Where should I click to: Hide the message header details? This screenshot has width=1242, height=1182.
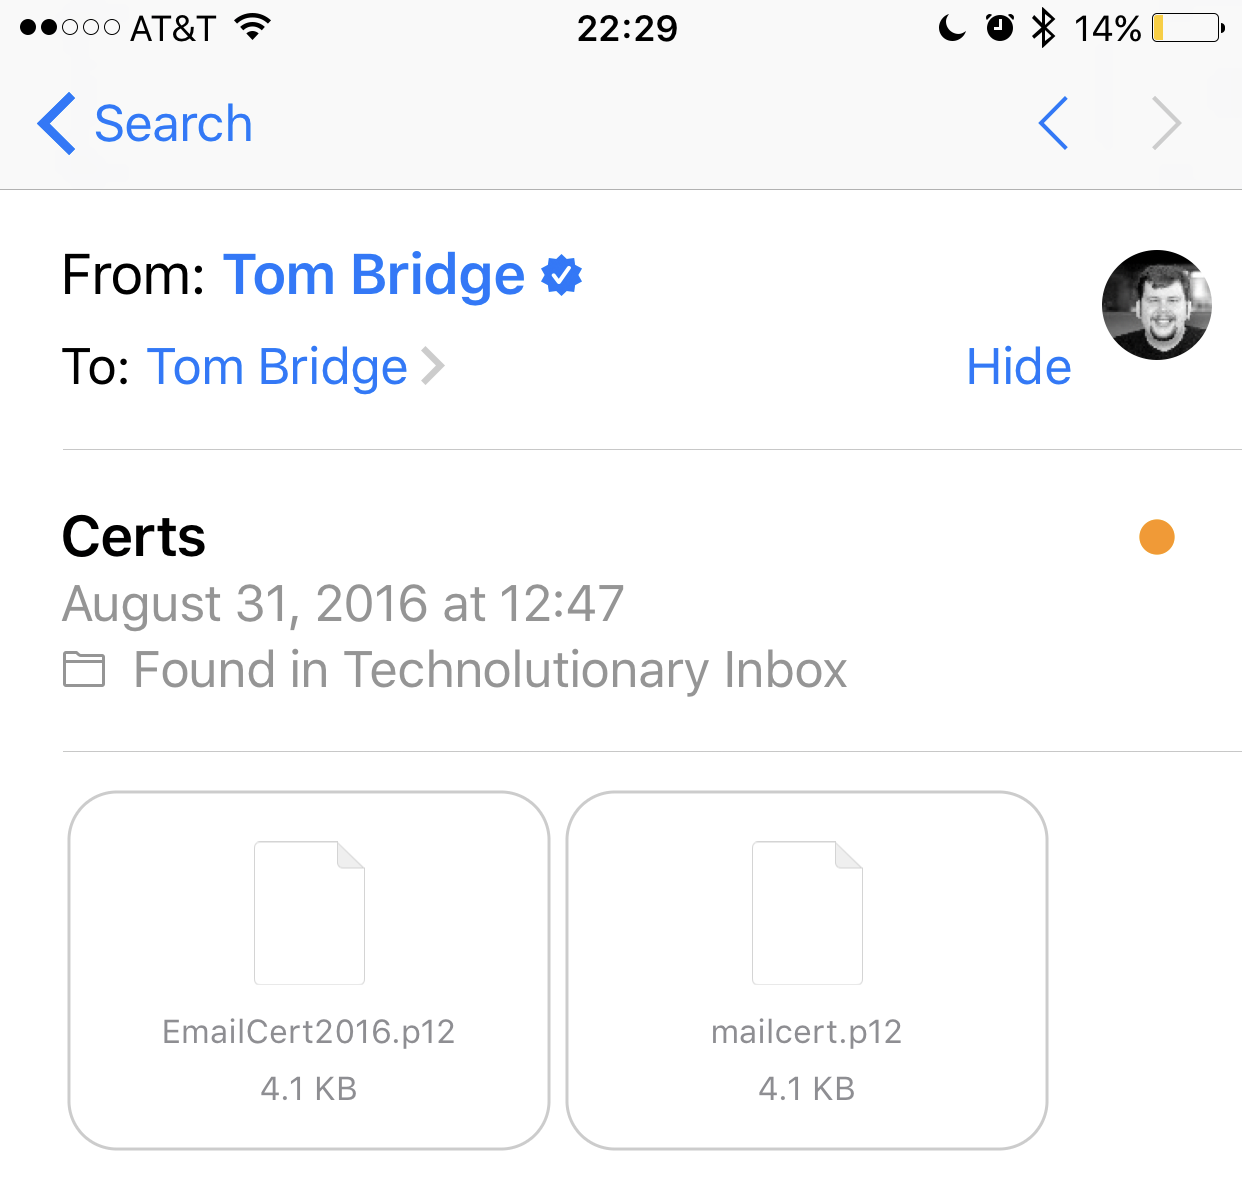[x=1018, y=367]
